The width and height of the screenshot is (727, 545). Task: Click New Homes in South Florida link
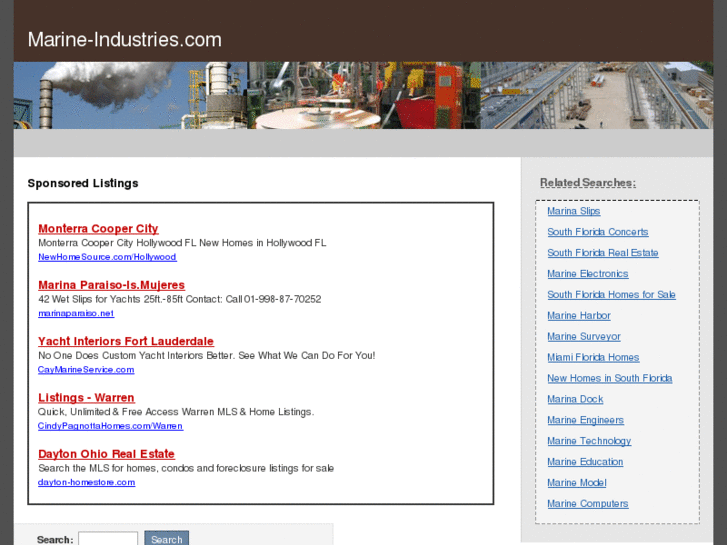point(610,378)
